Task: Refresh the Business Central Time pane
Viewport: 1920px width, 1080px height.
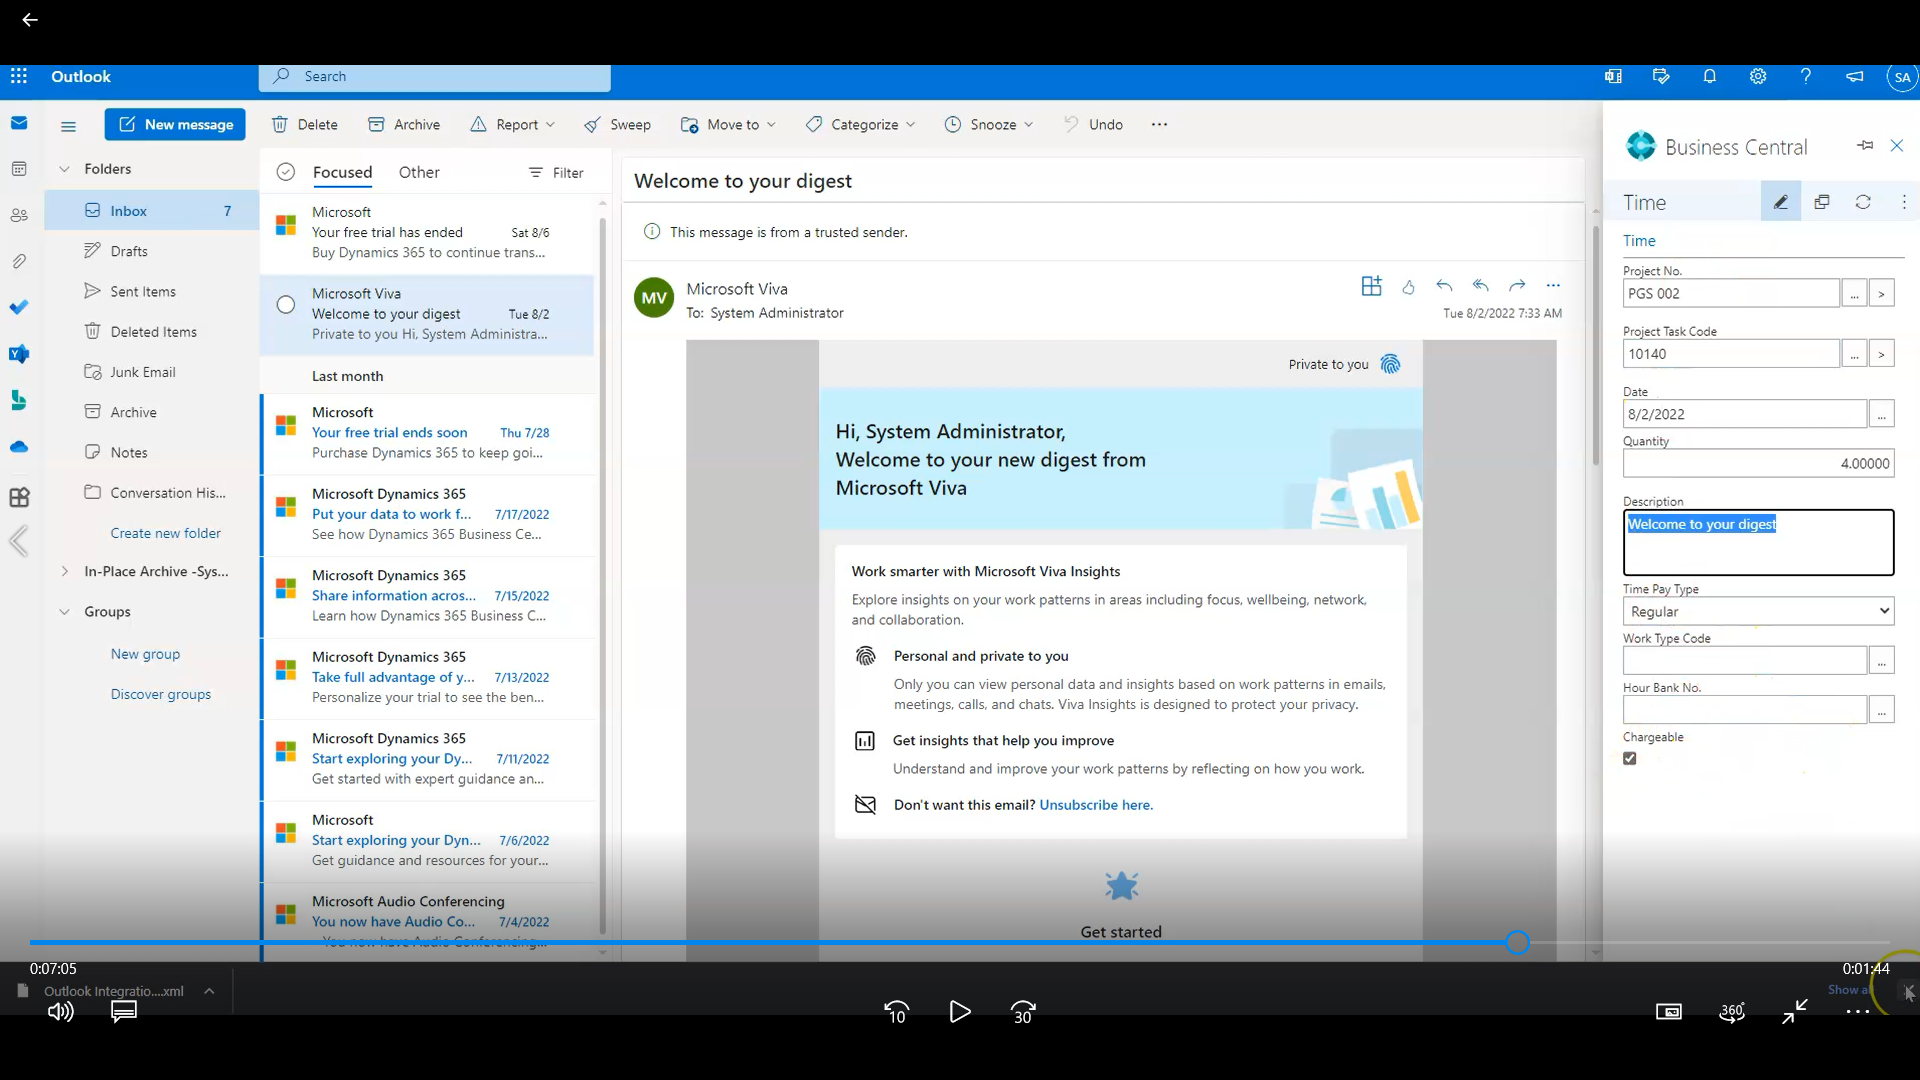Action: 1863,202
